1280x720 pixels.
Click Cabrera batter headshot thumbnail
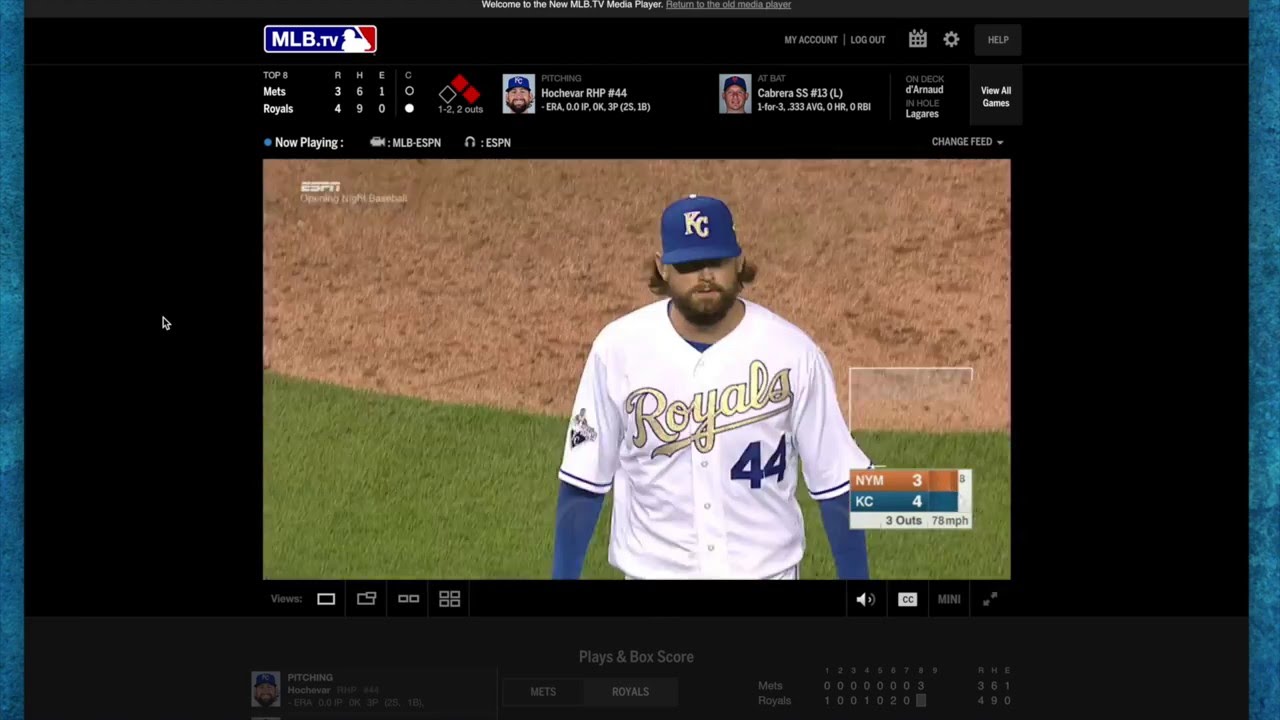tap(735, 94)
